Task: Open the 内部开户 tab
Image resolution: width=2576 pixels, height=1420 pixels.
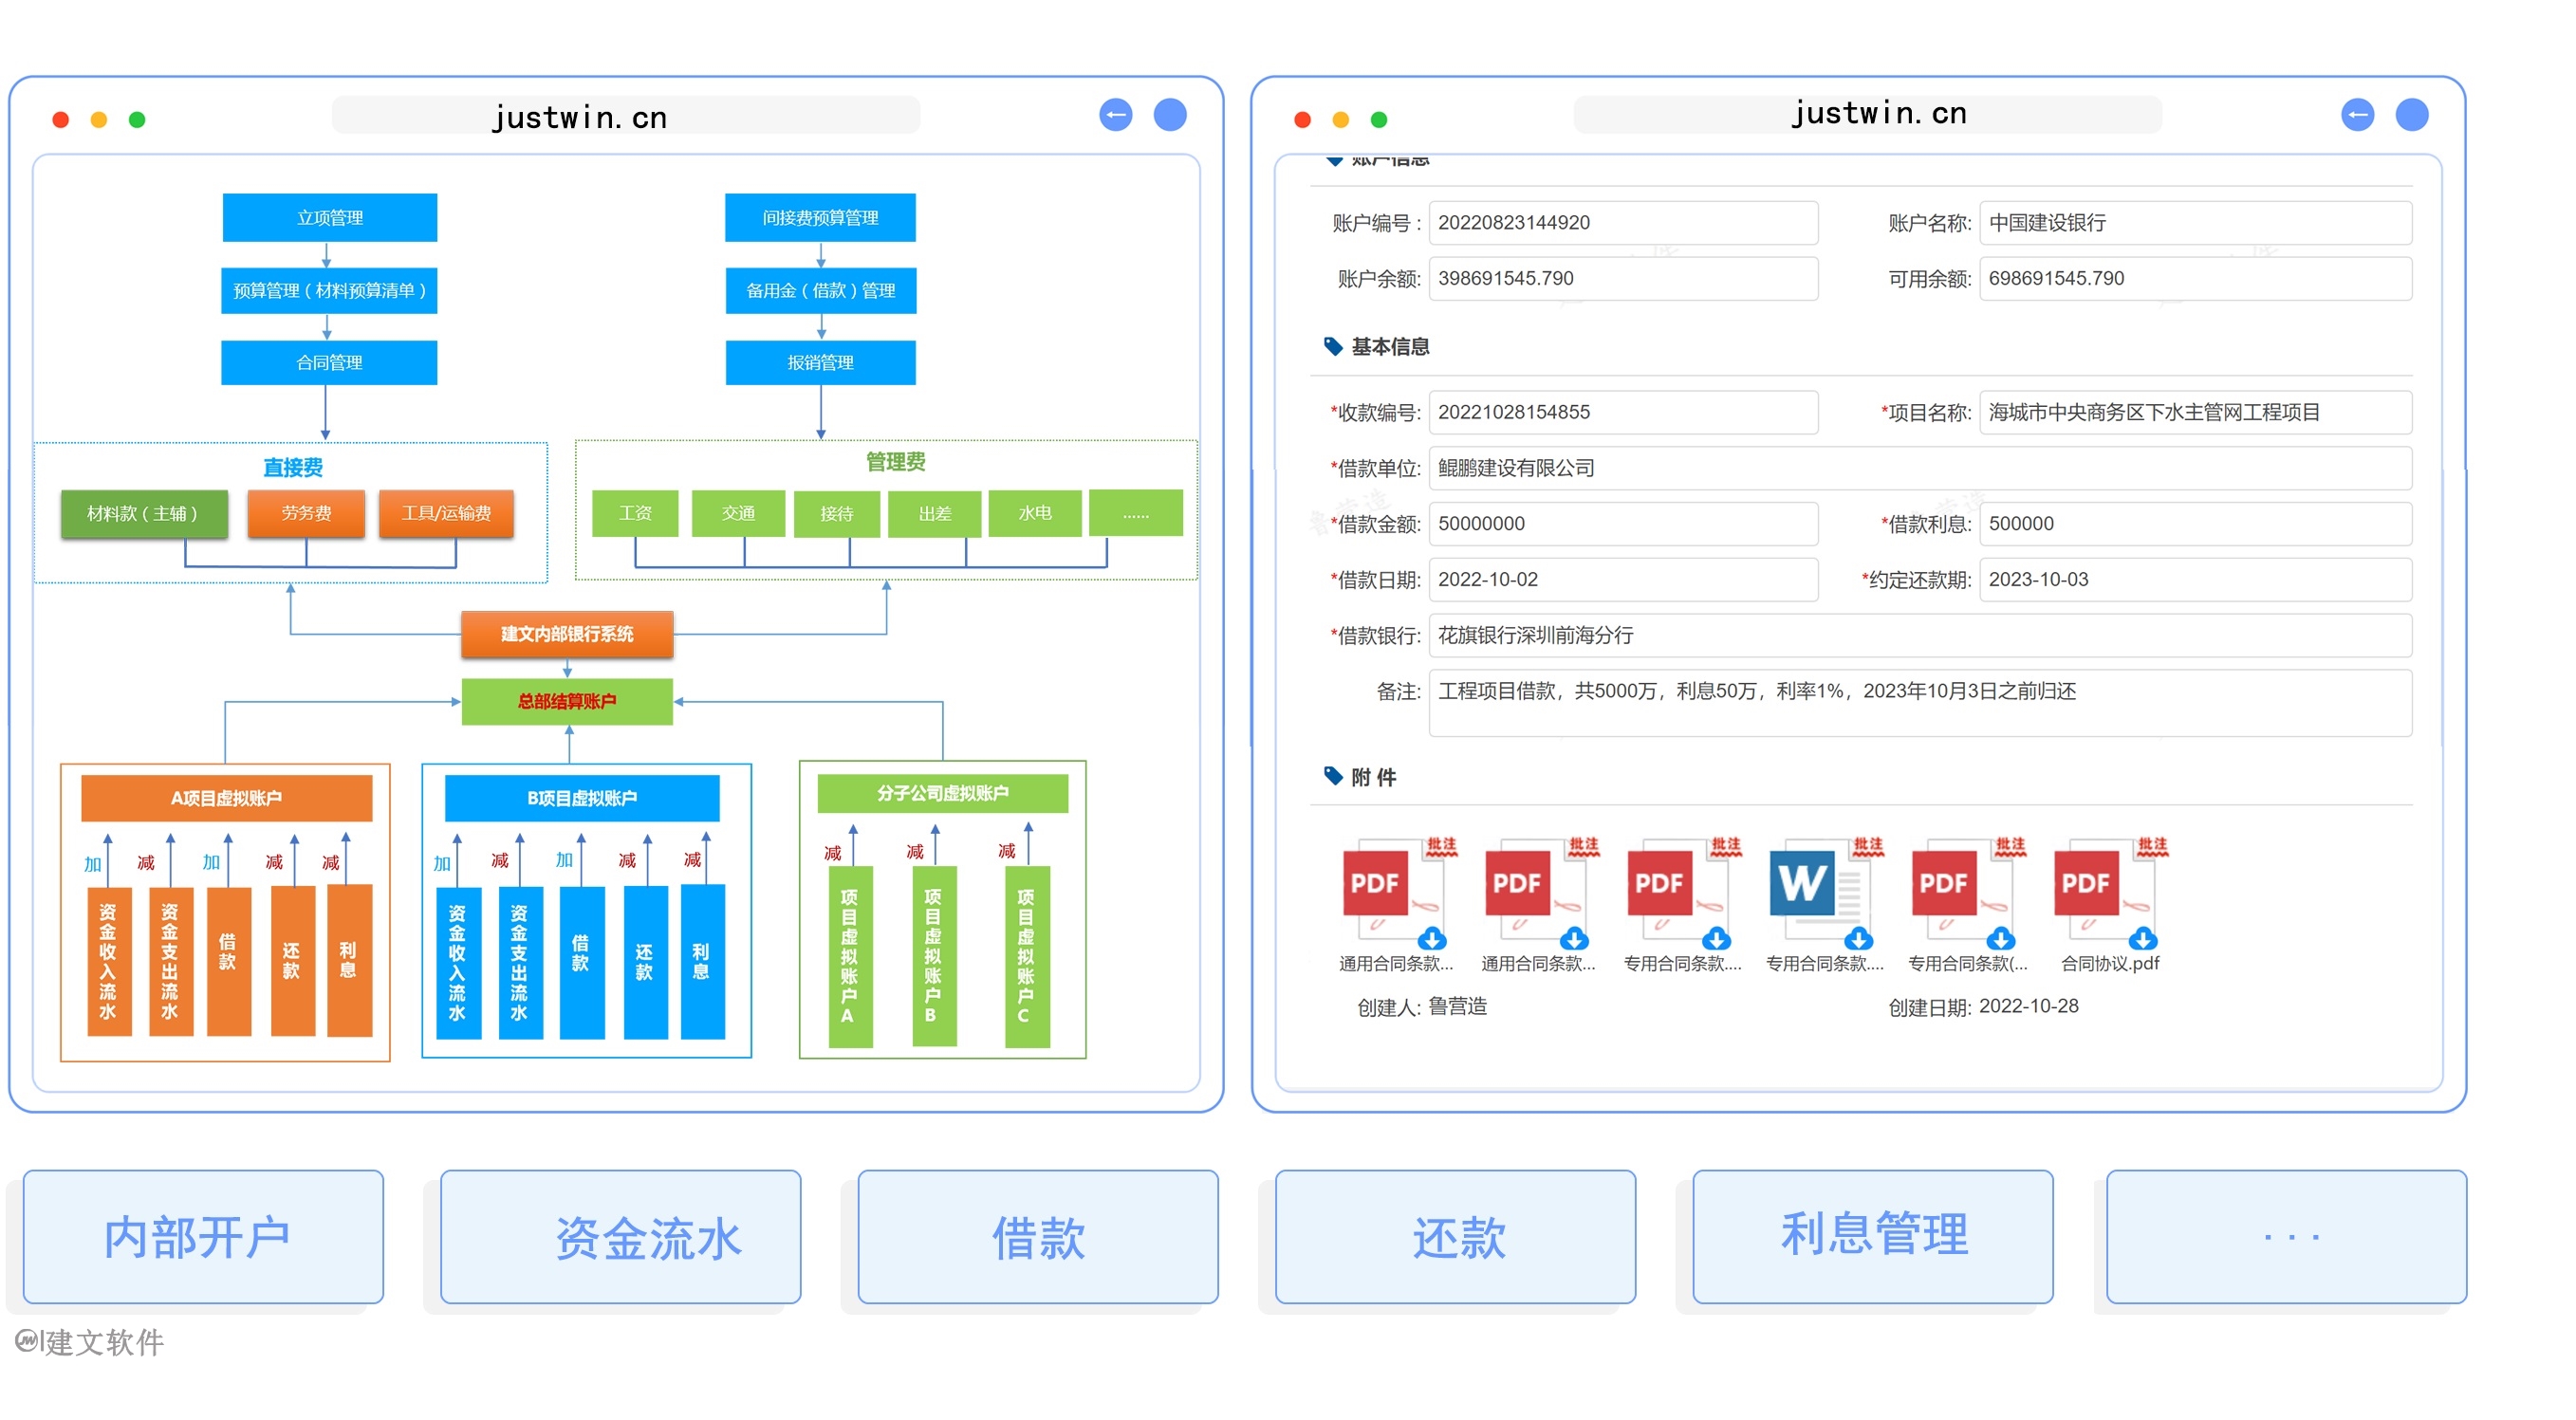Action: click(x=203, y=1236)
